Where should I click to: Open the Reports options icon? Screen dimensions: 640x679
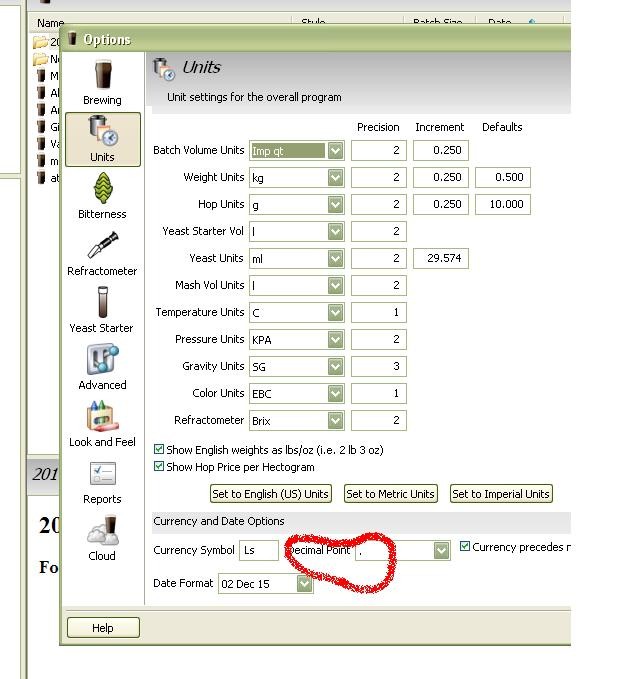pos(102,480)
